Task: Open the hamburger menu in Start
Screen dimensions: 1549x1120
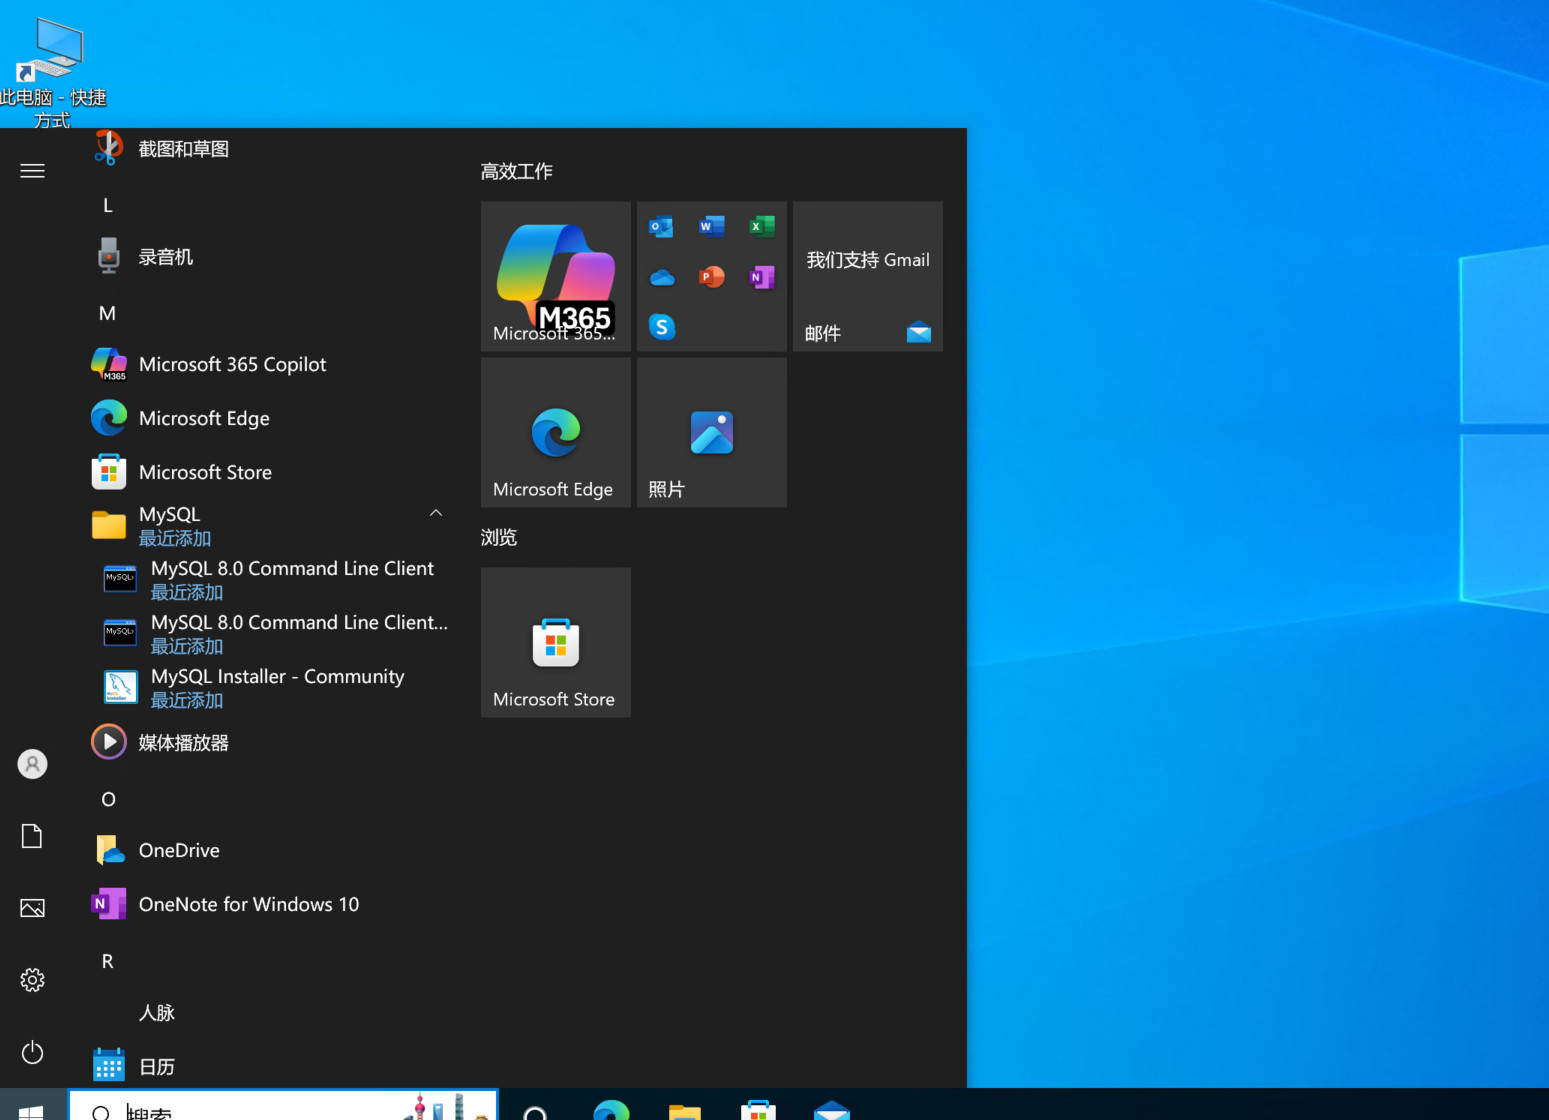Action: [32, 171]
